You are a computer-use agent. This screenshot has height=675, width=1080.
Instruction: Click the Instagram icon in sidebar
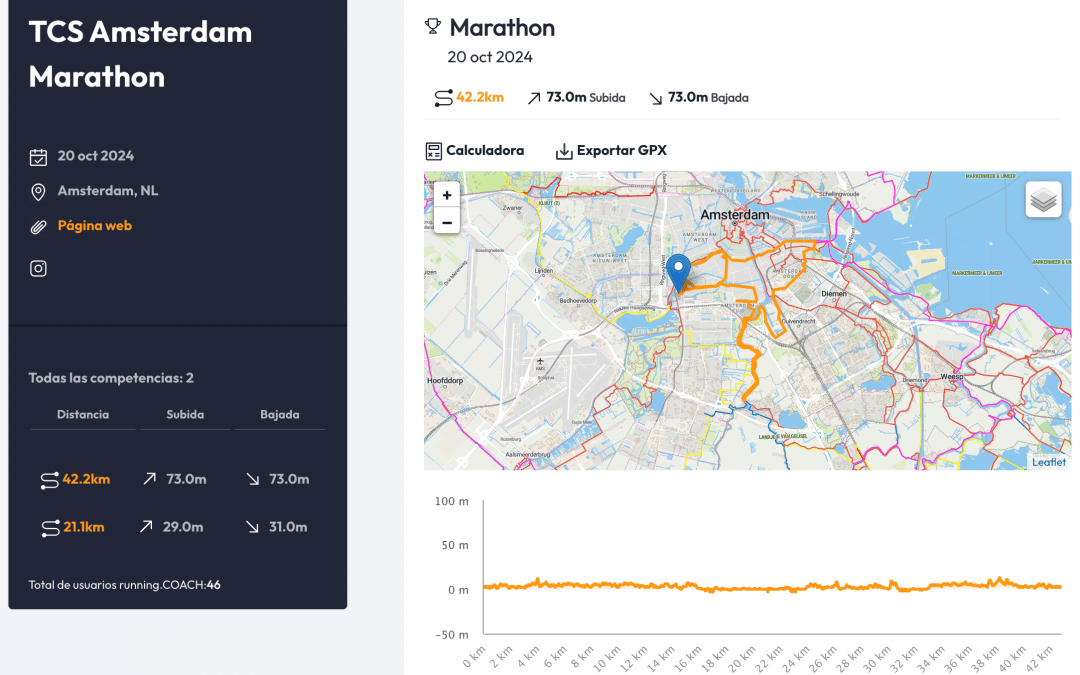(38, 268)
